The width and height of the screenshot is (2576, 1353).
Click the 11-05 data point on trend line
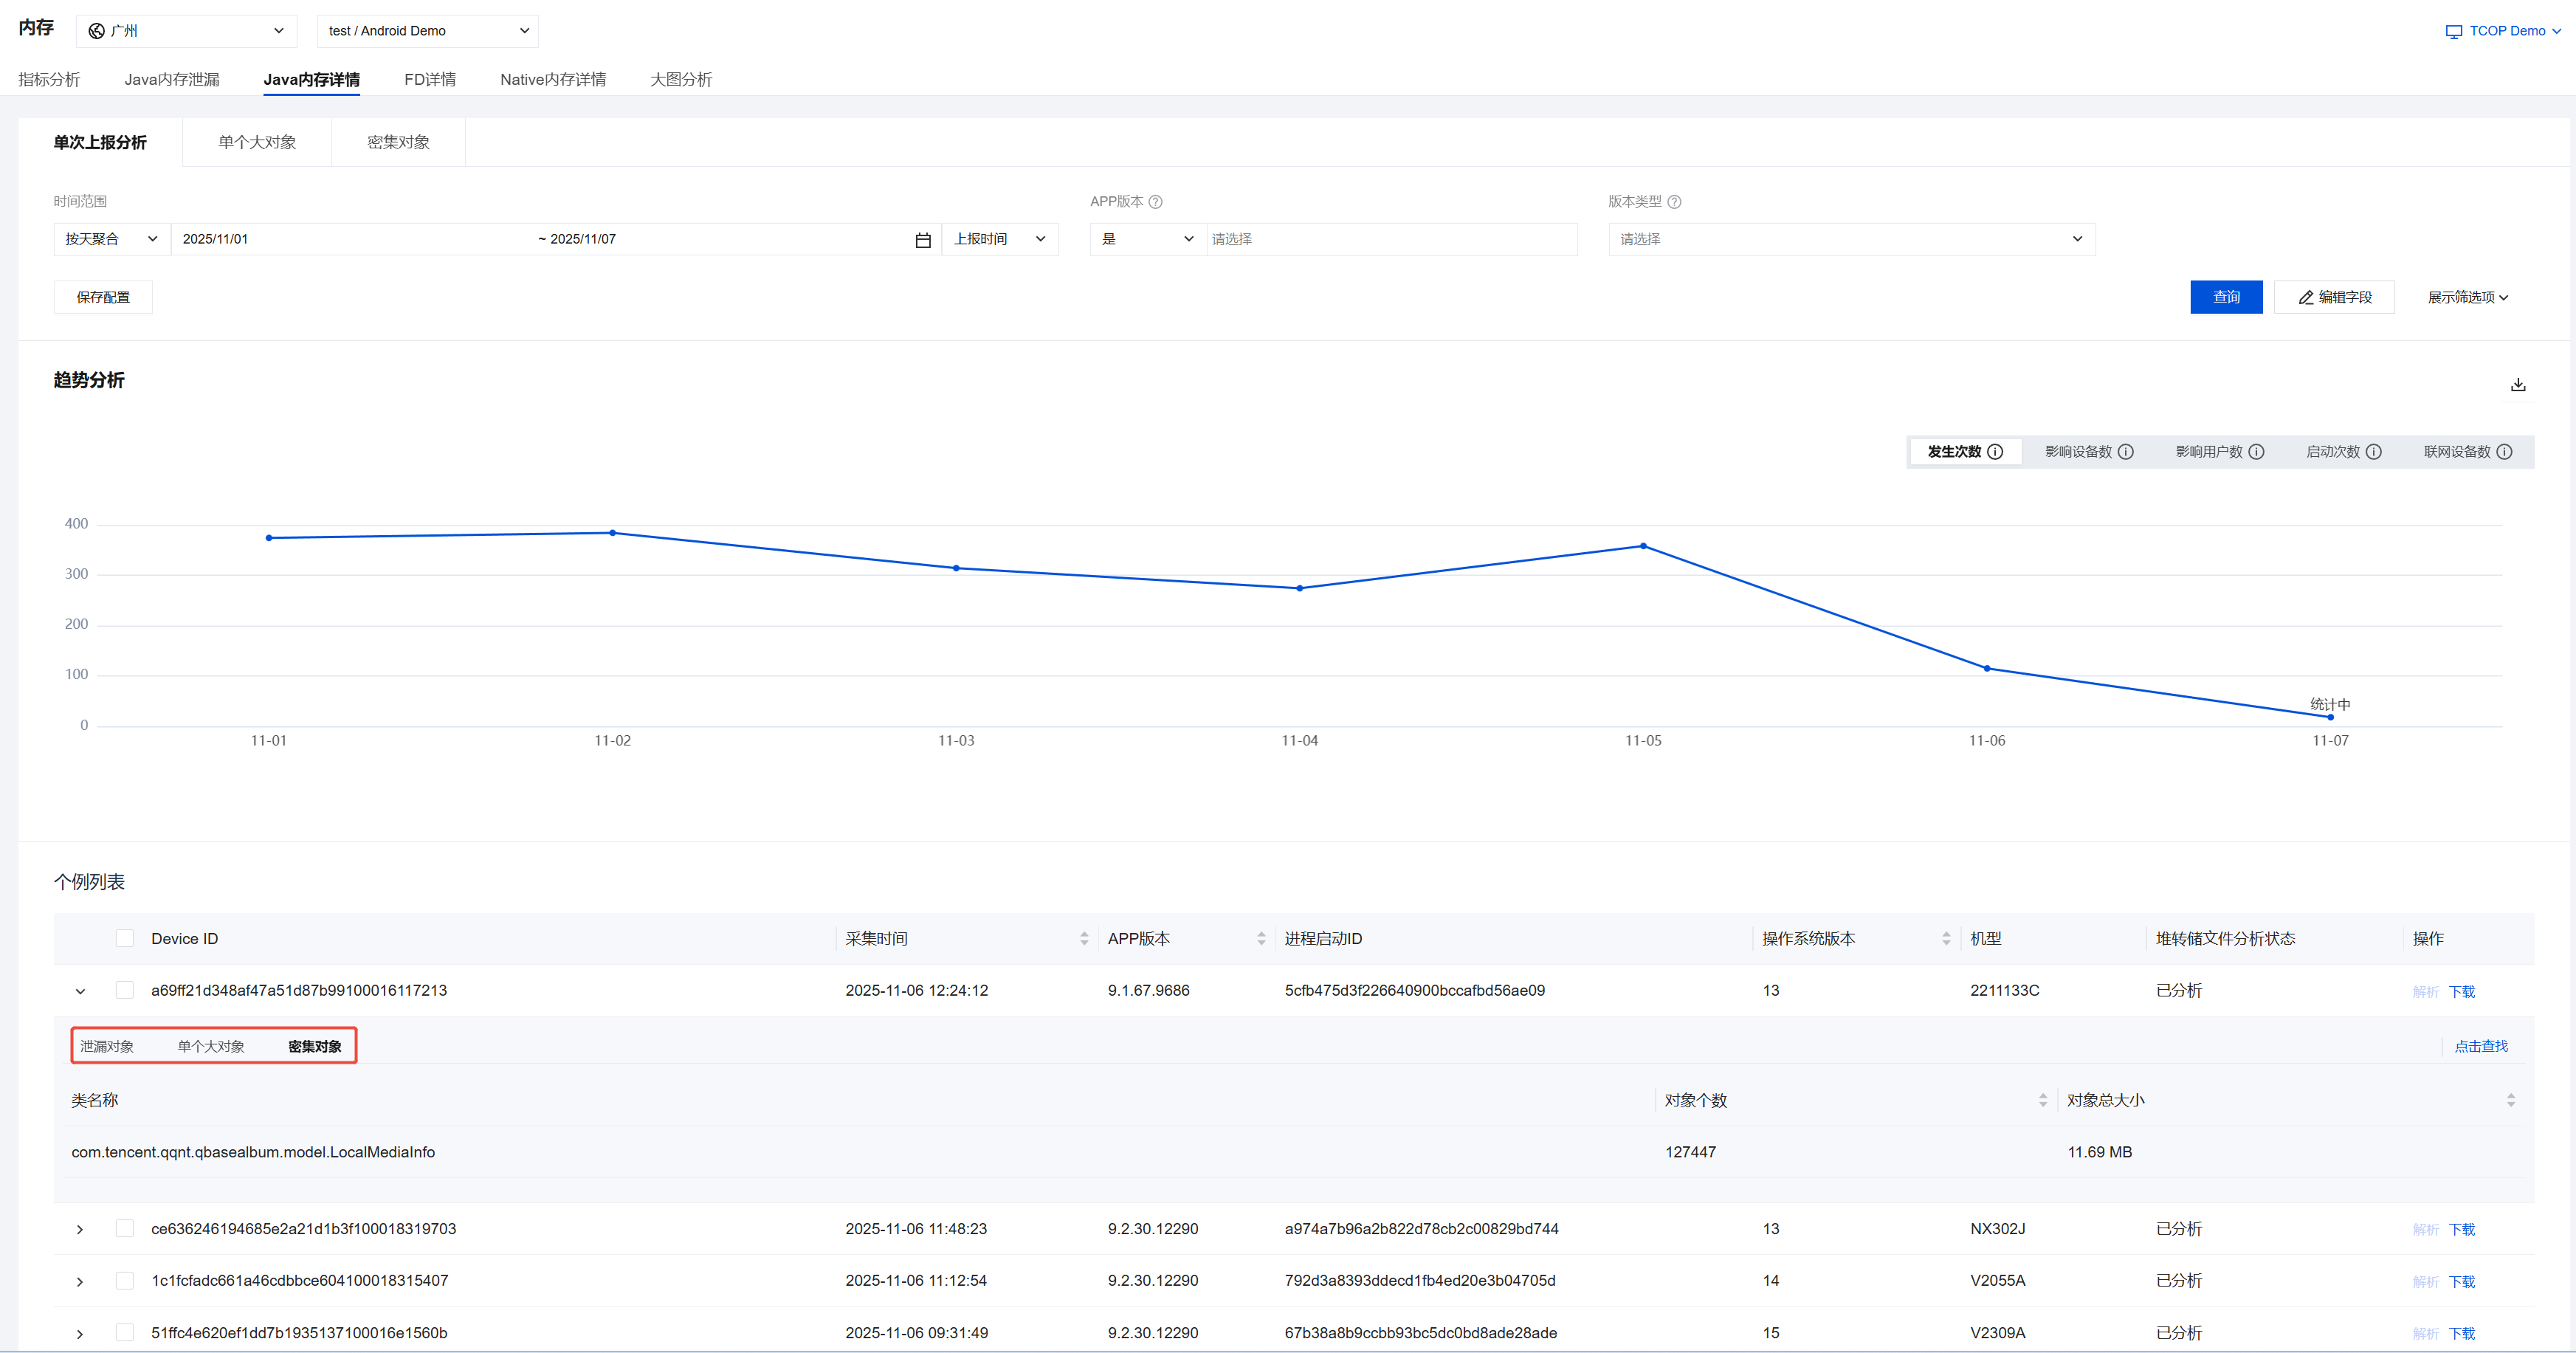click(x=1643, y=546)
